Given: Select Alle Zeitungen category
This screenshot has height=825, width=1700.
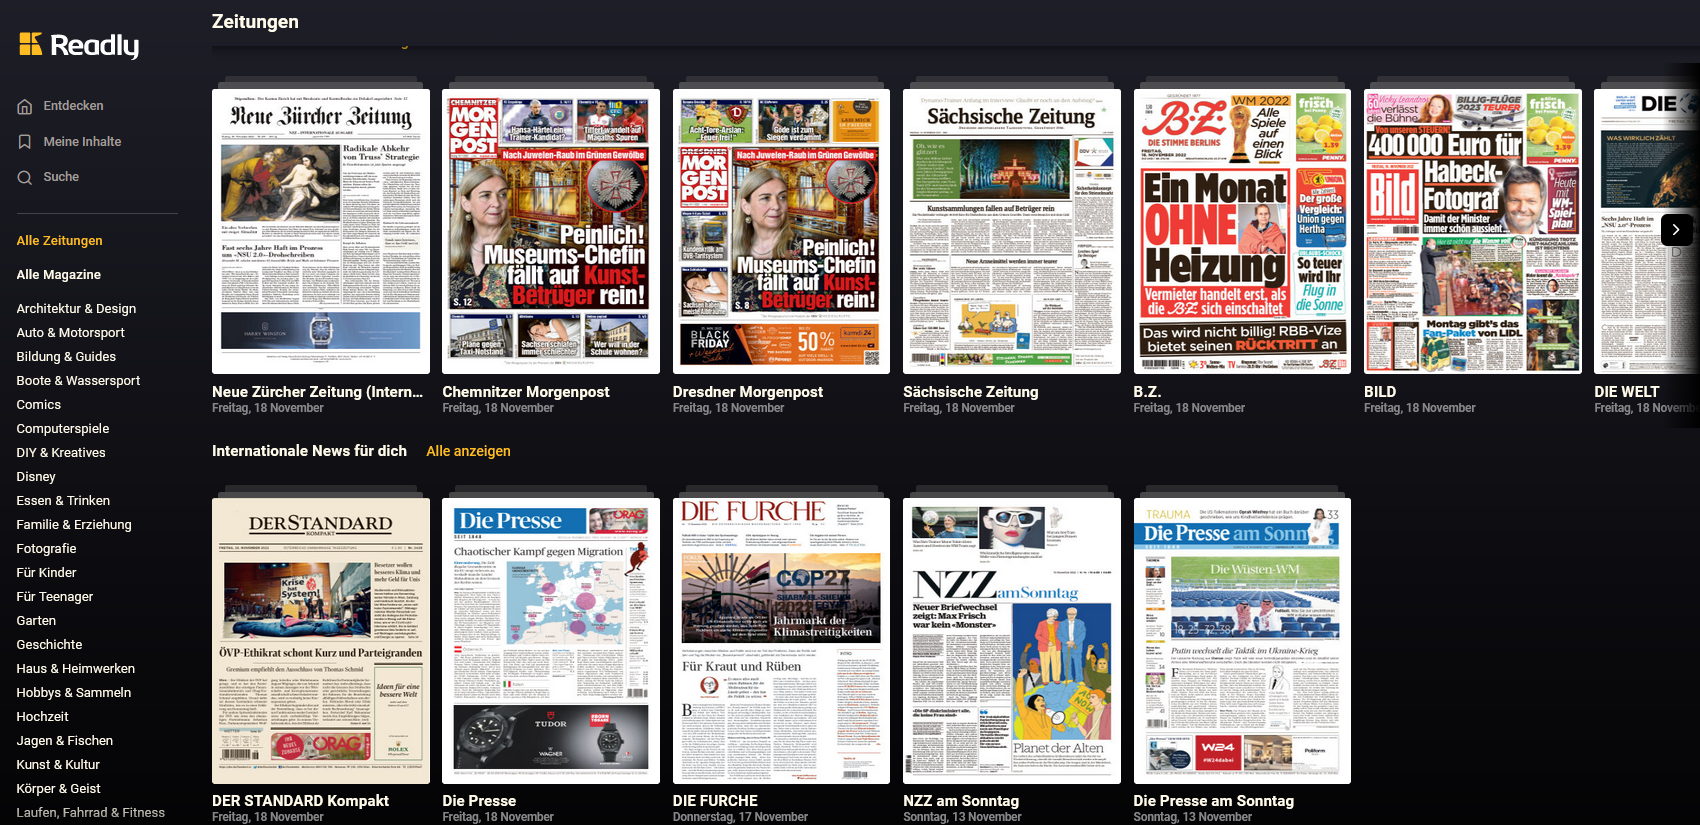Looking at the screenshot, I should 59,241.
